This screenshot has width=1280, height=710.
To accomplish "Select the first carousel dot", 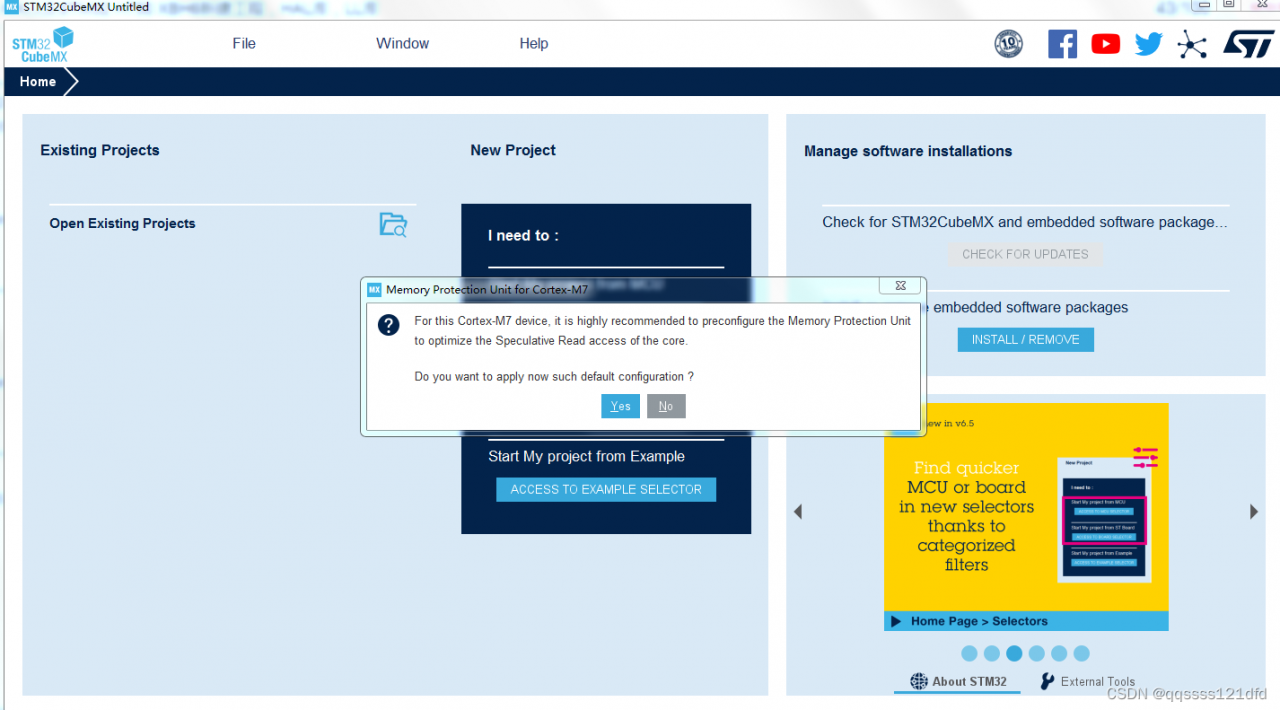I will [969, 653].
